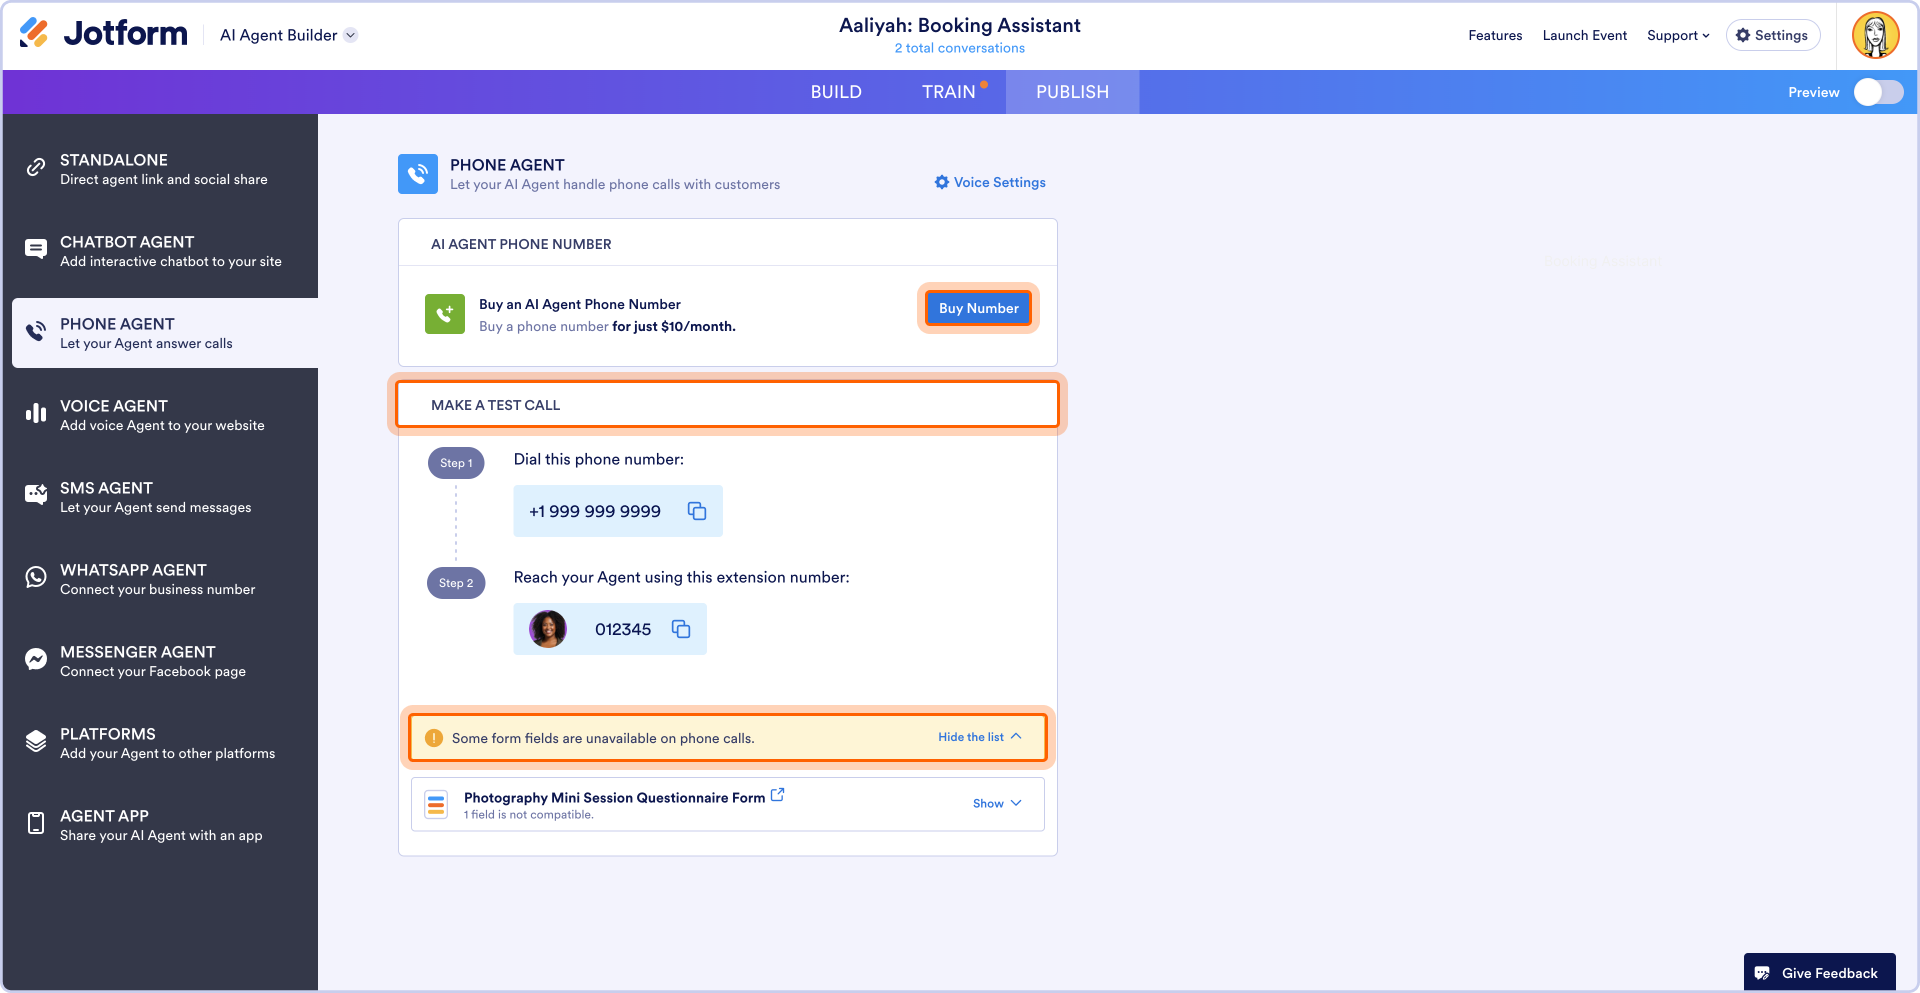Image resolution: width=1920 pixels, height=993 pixels.
Task: Click the Buy Number button
Action: (x=978, y=308)
